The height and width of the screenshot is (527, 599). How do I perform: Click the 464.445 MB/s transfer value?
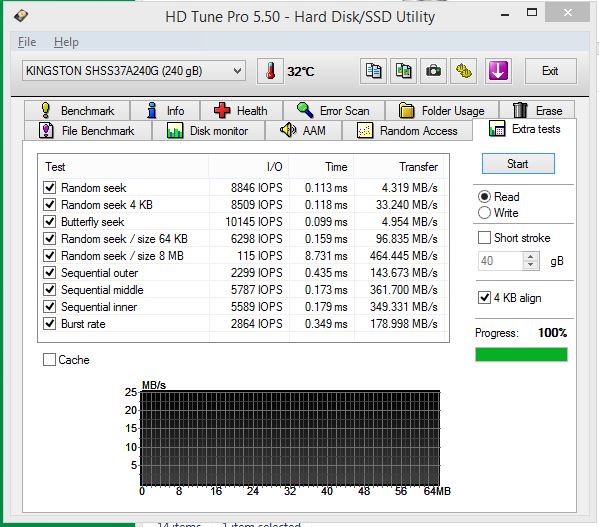[403, 255]
